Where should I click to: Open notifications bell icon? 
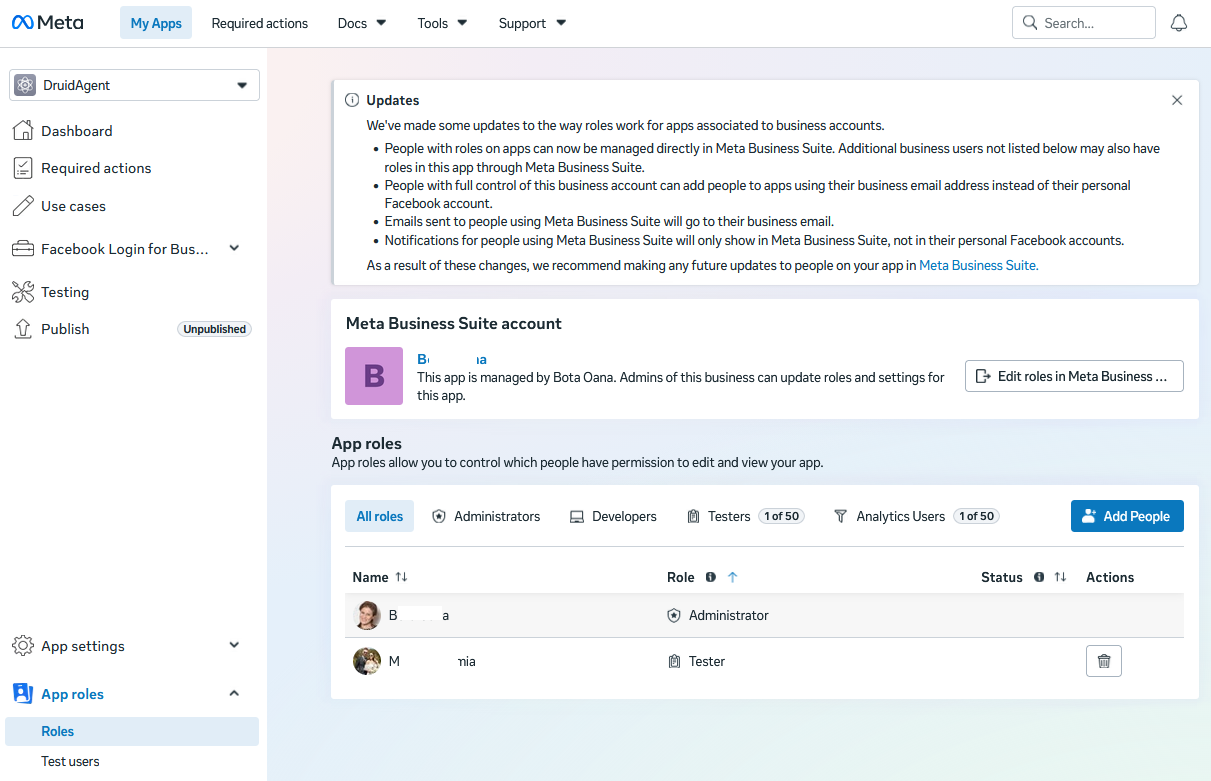coord(1179,23)
